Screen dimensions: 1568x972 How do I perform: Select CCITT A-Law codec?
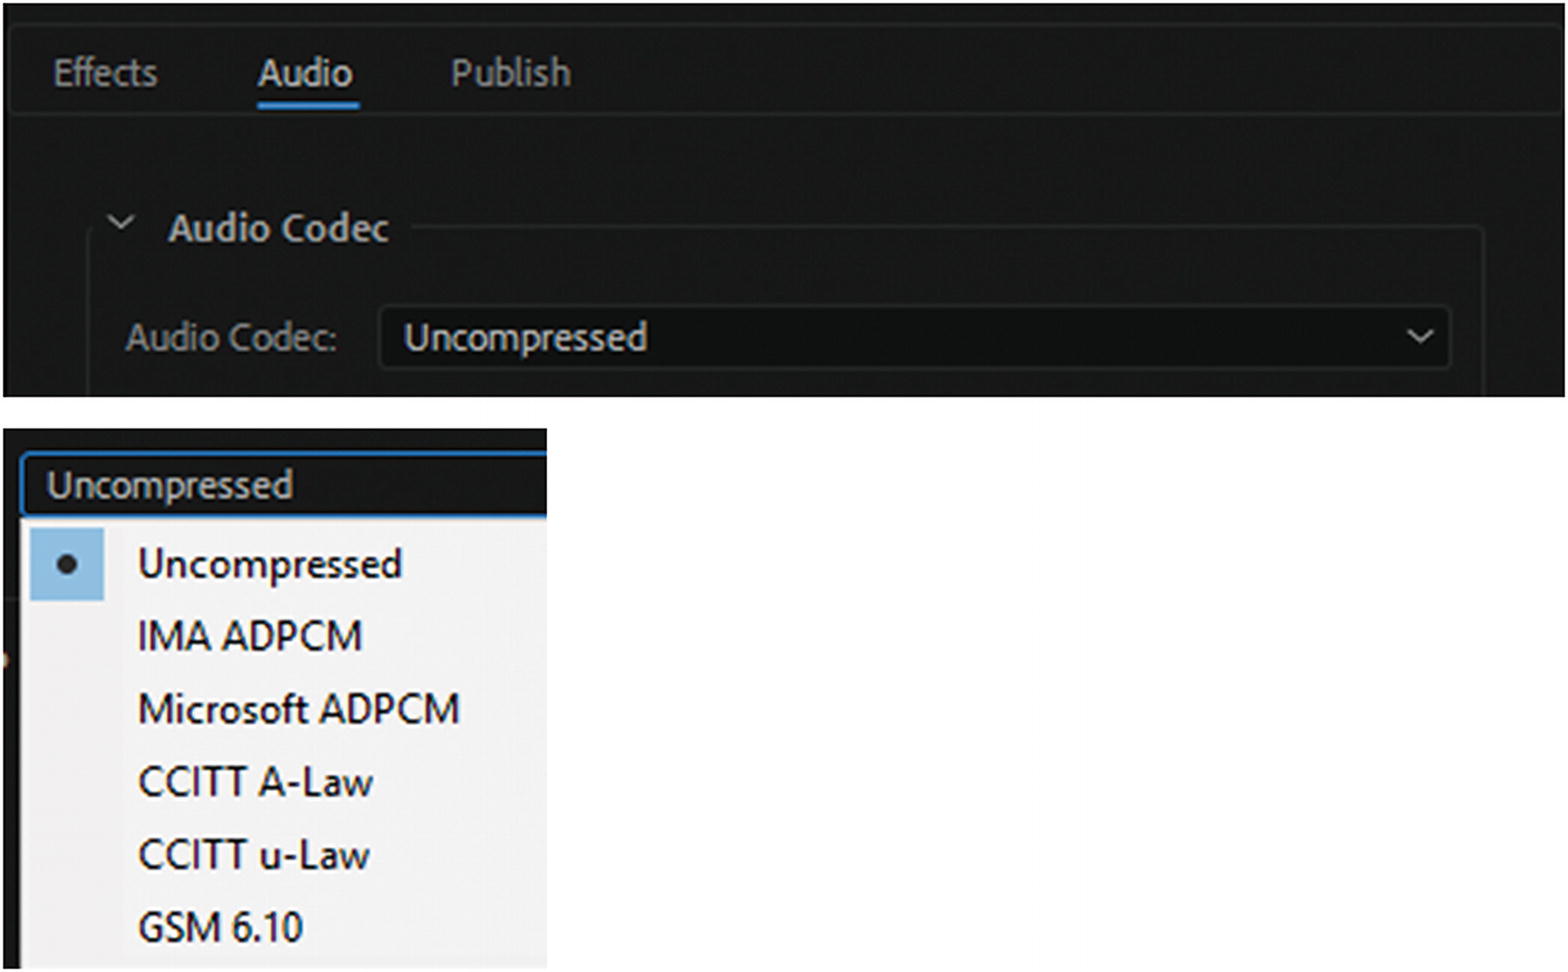(x=255, y=782)
